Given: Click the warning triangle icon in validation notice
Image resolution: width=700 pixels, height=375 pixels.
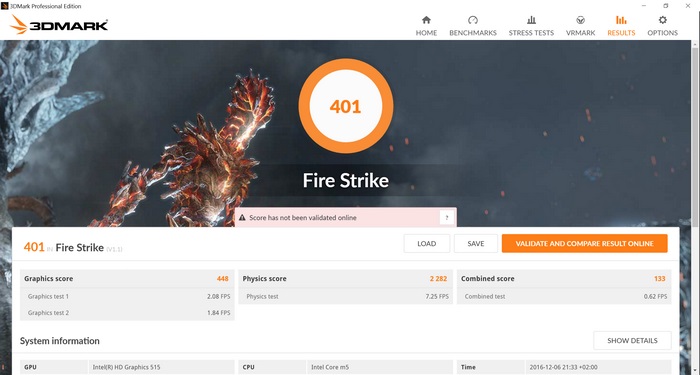Looking at the screenshot, I should click(242, 218).
